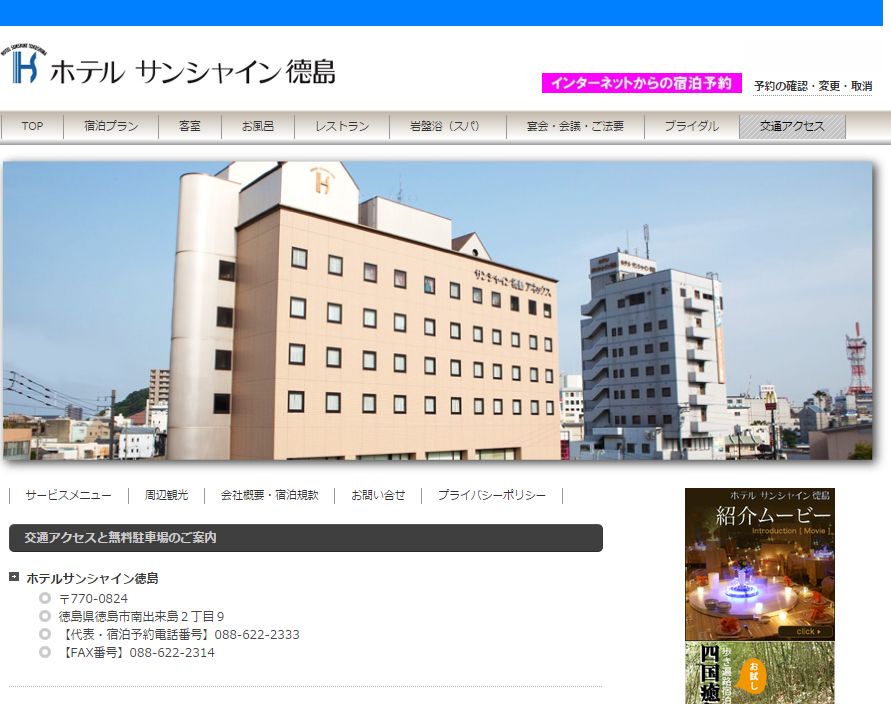Go to the ブライダル tab

click(x=691, y=127)
